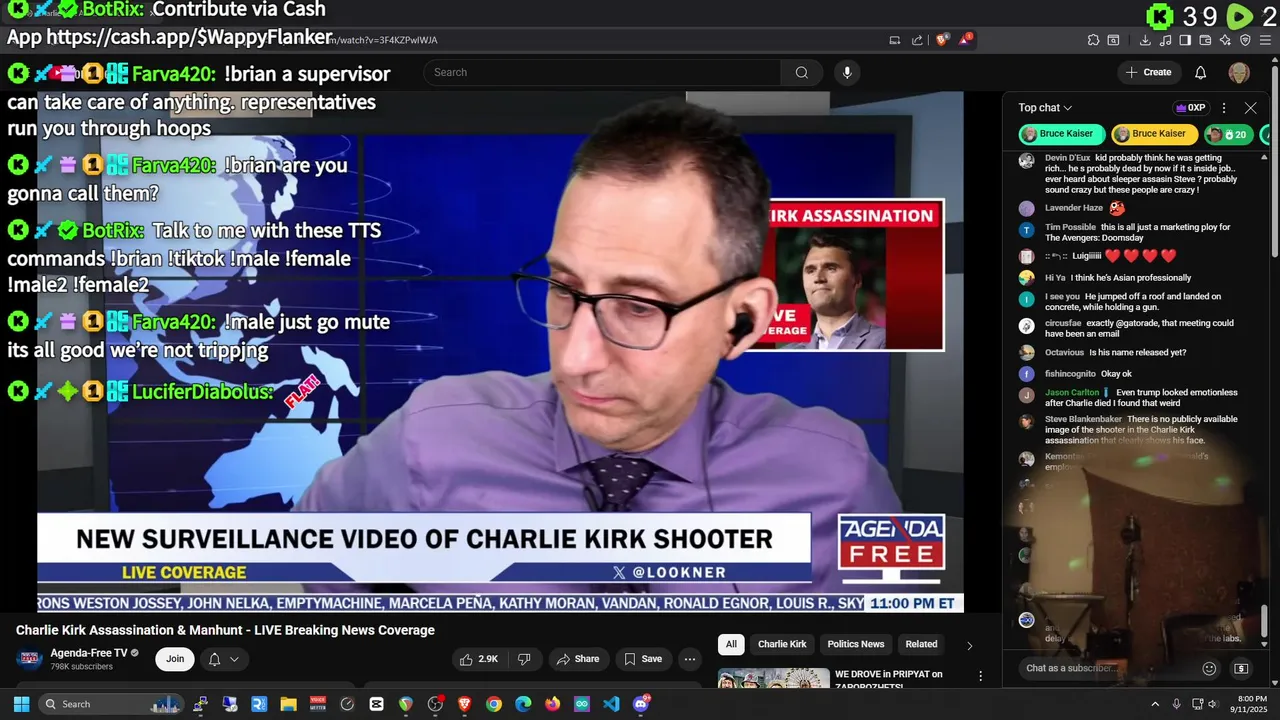
Task: Show hidden system tray icons chevron
Action: tap(1155, 704)
